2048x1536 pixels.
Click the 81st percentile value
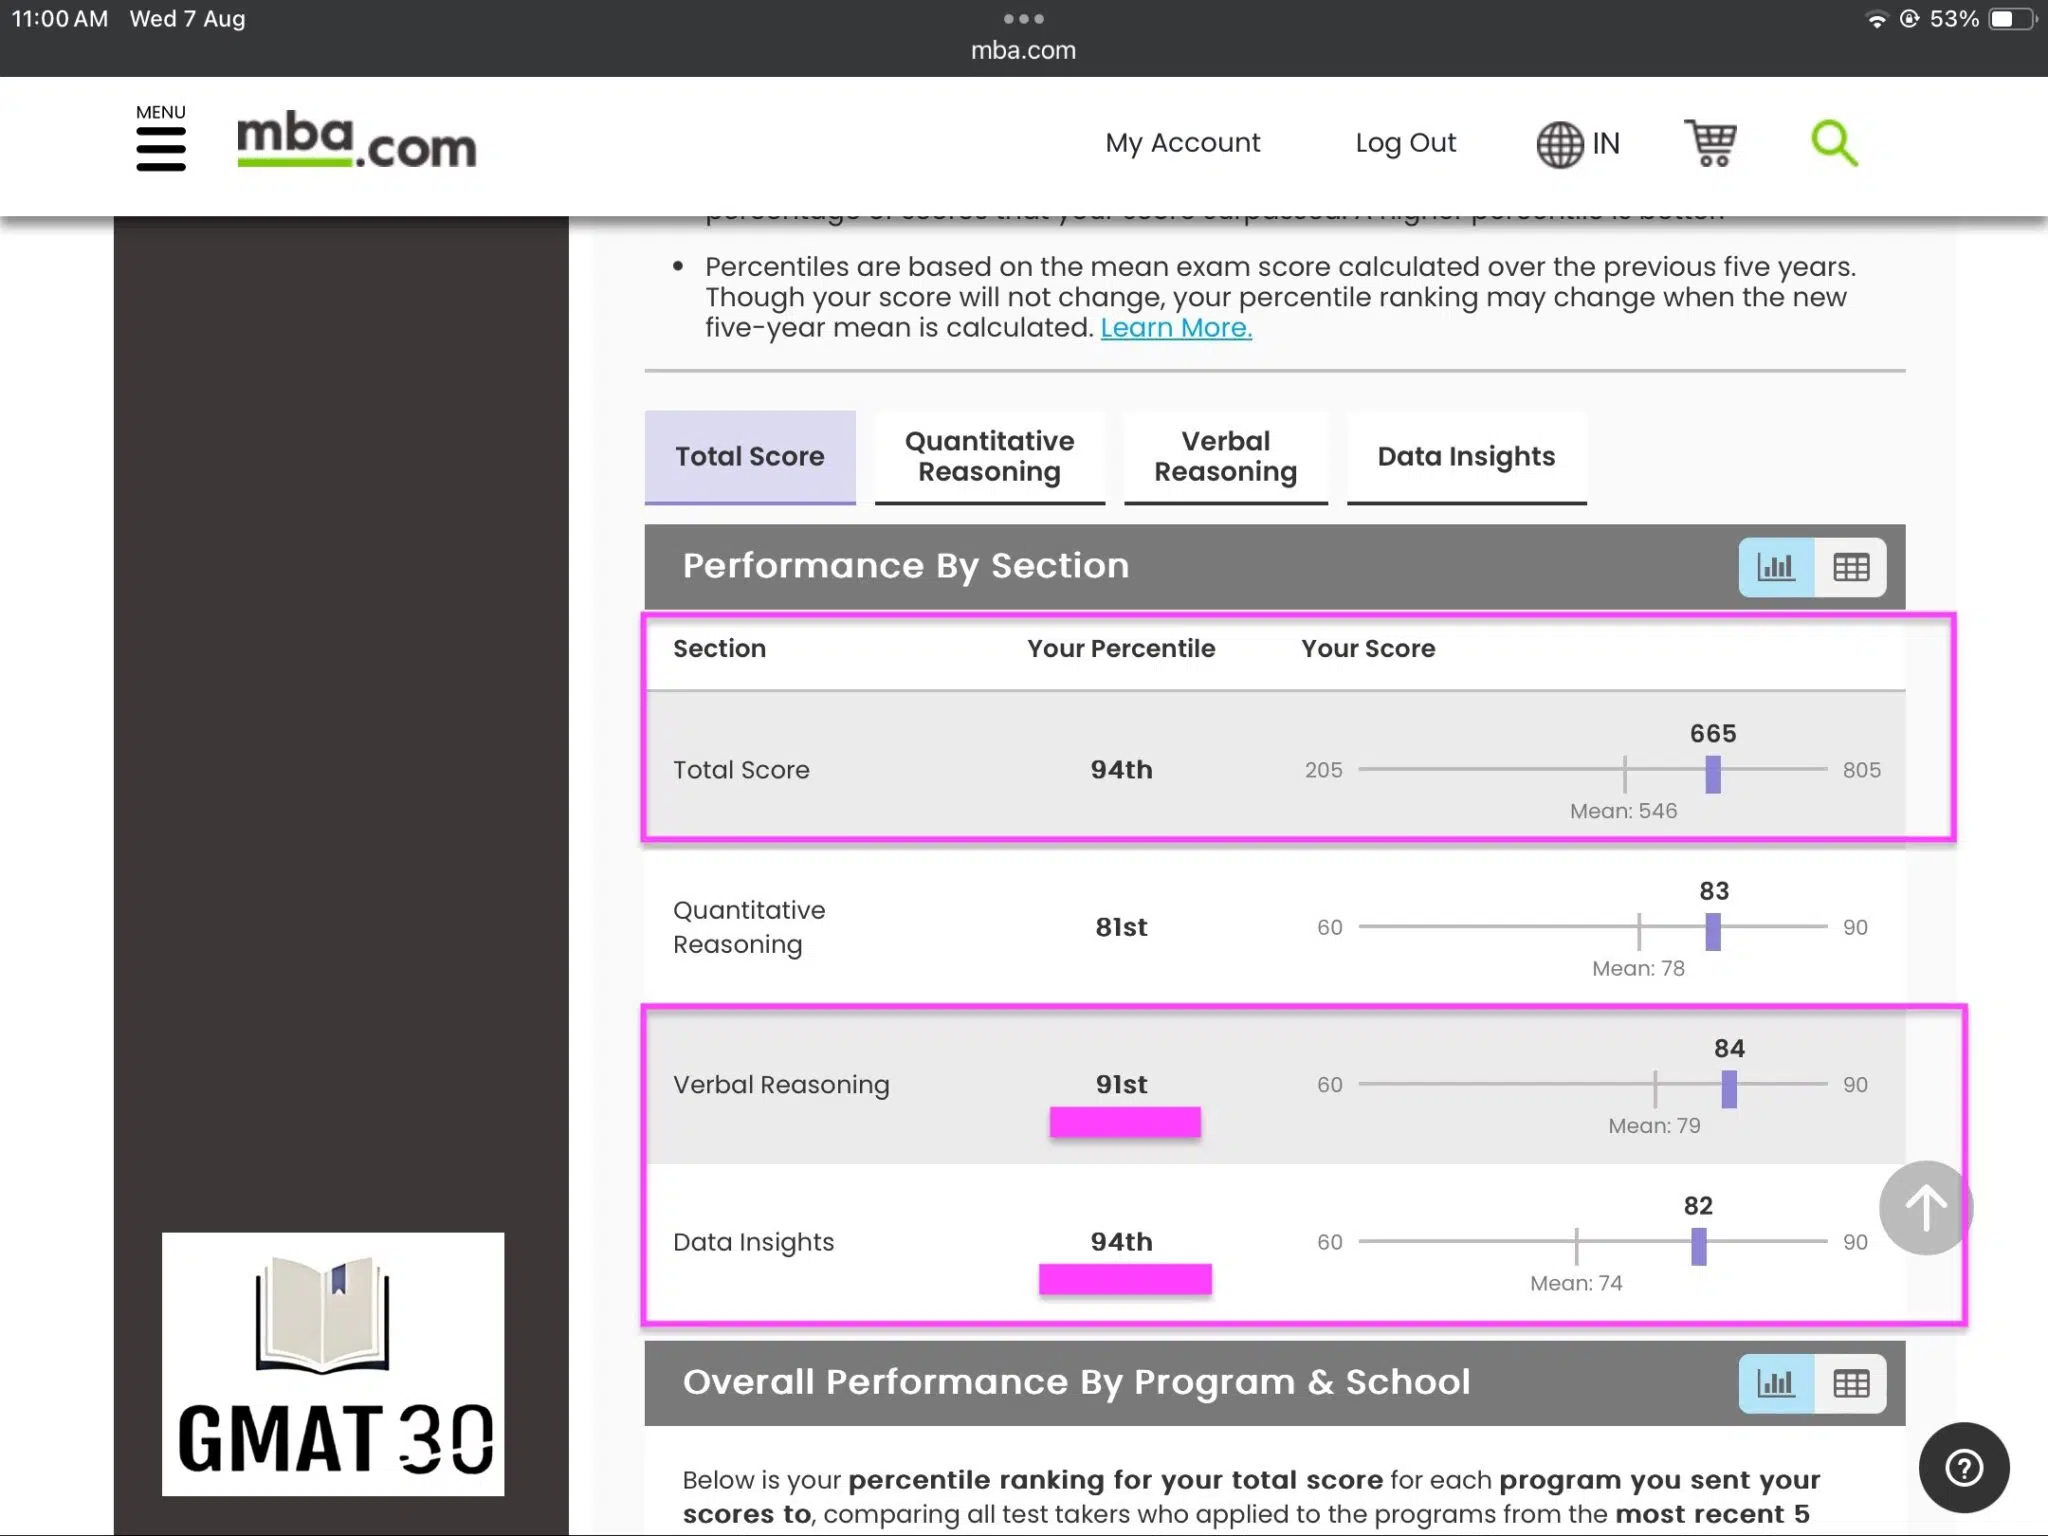point(1121,927)
